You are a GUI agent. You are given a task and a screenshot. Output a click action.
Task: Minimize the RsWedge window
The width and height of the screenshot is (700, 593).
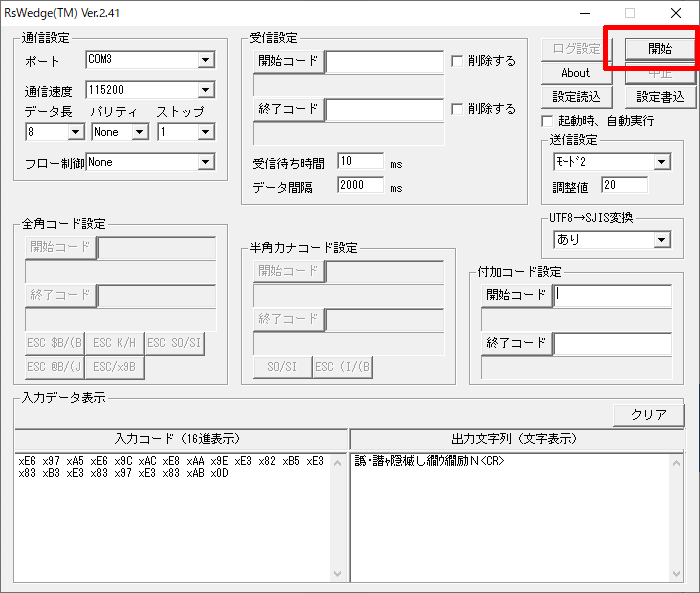pos(585,13)
